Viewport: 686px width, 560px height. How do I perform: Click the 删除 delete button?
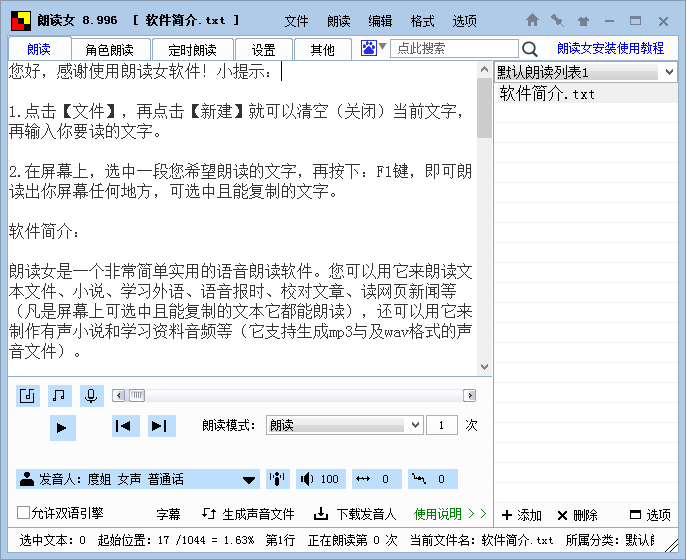point(578,515)
